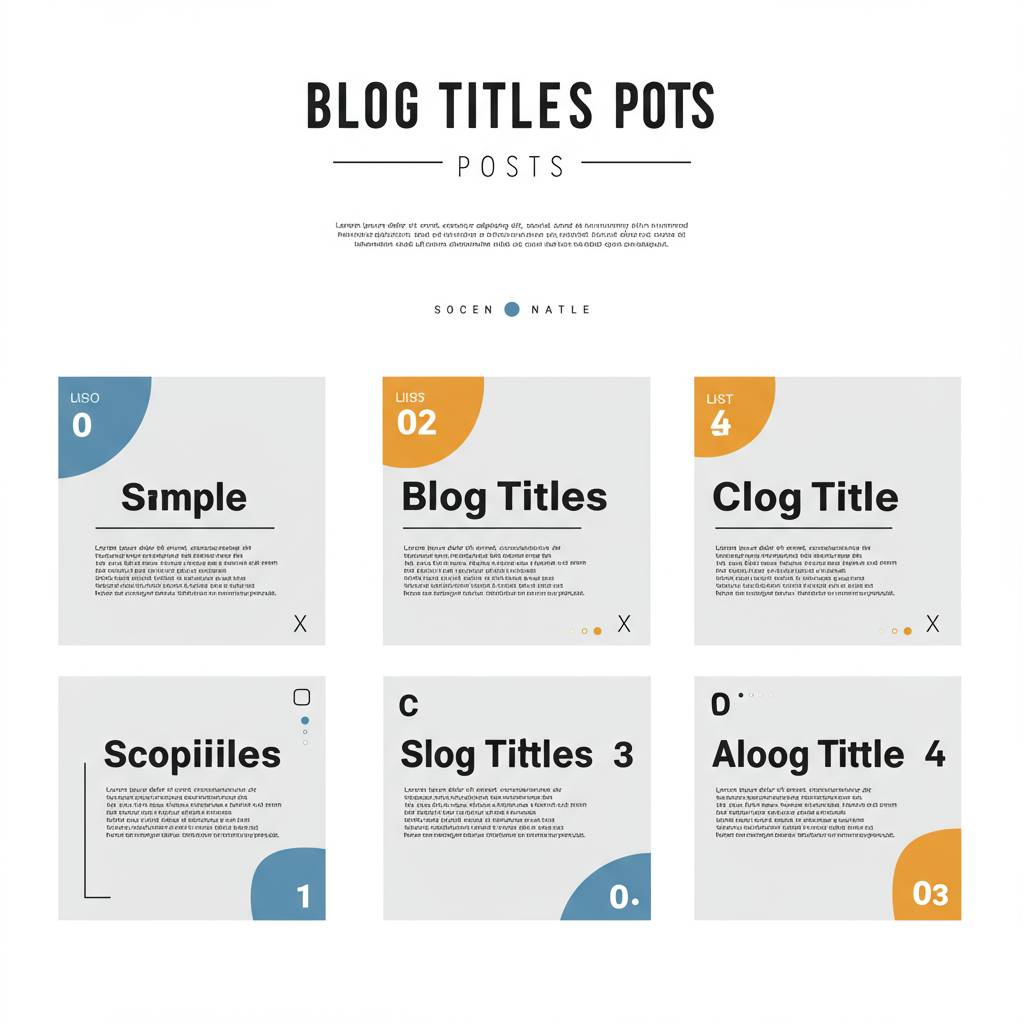Tick the square checkbox on Scopiiiles card
This screenshot has width=1024, height=1024.
tap(302, 697)
